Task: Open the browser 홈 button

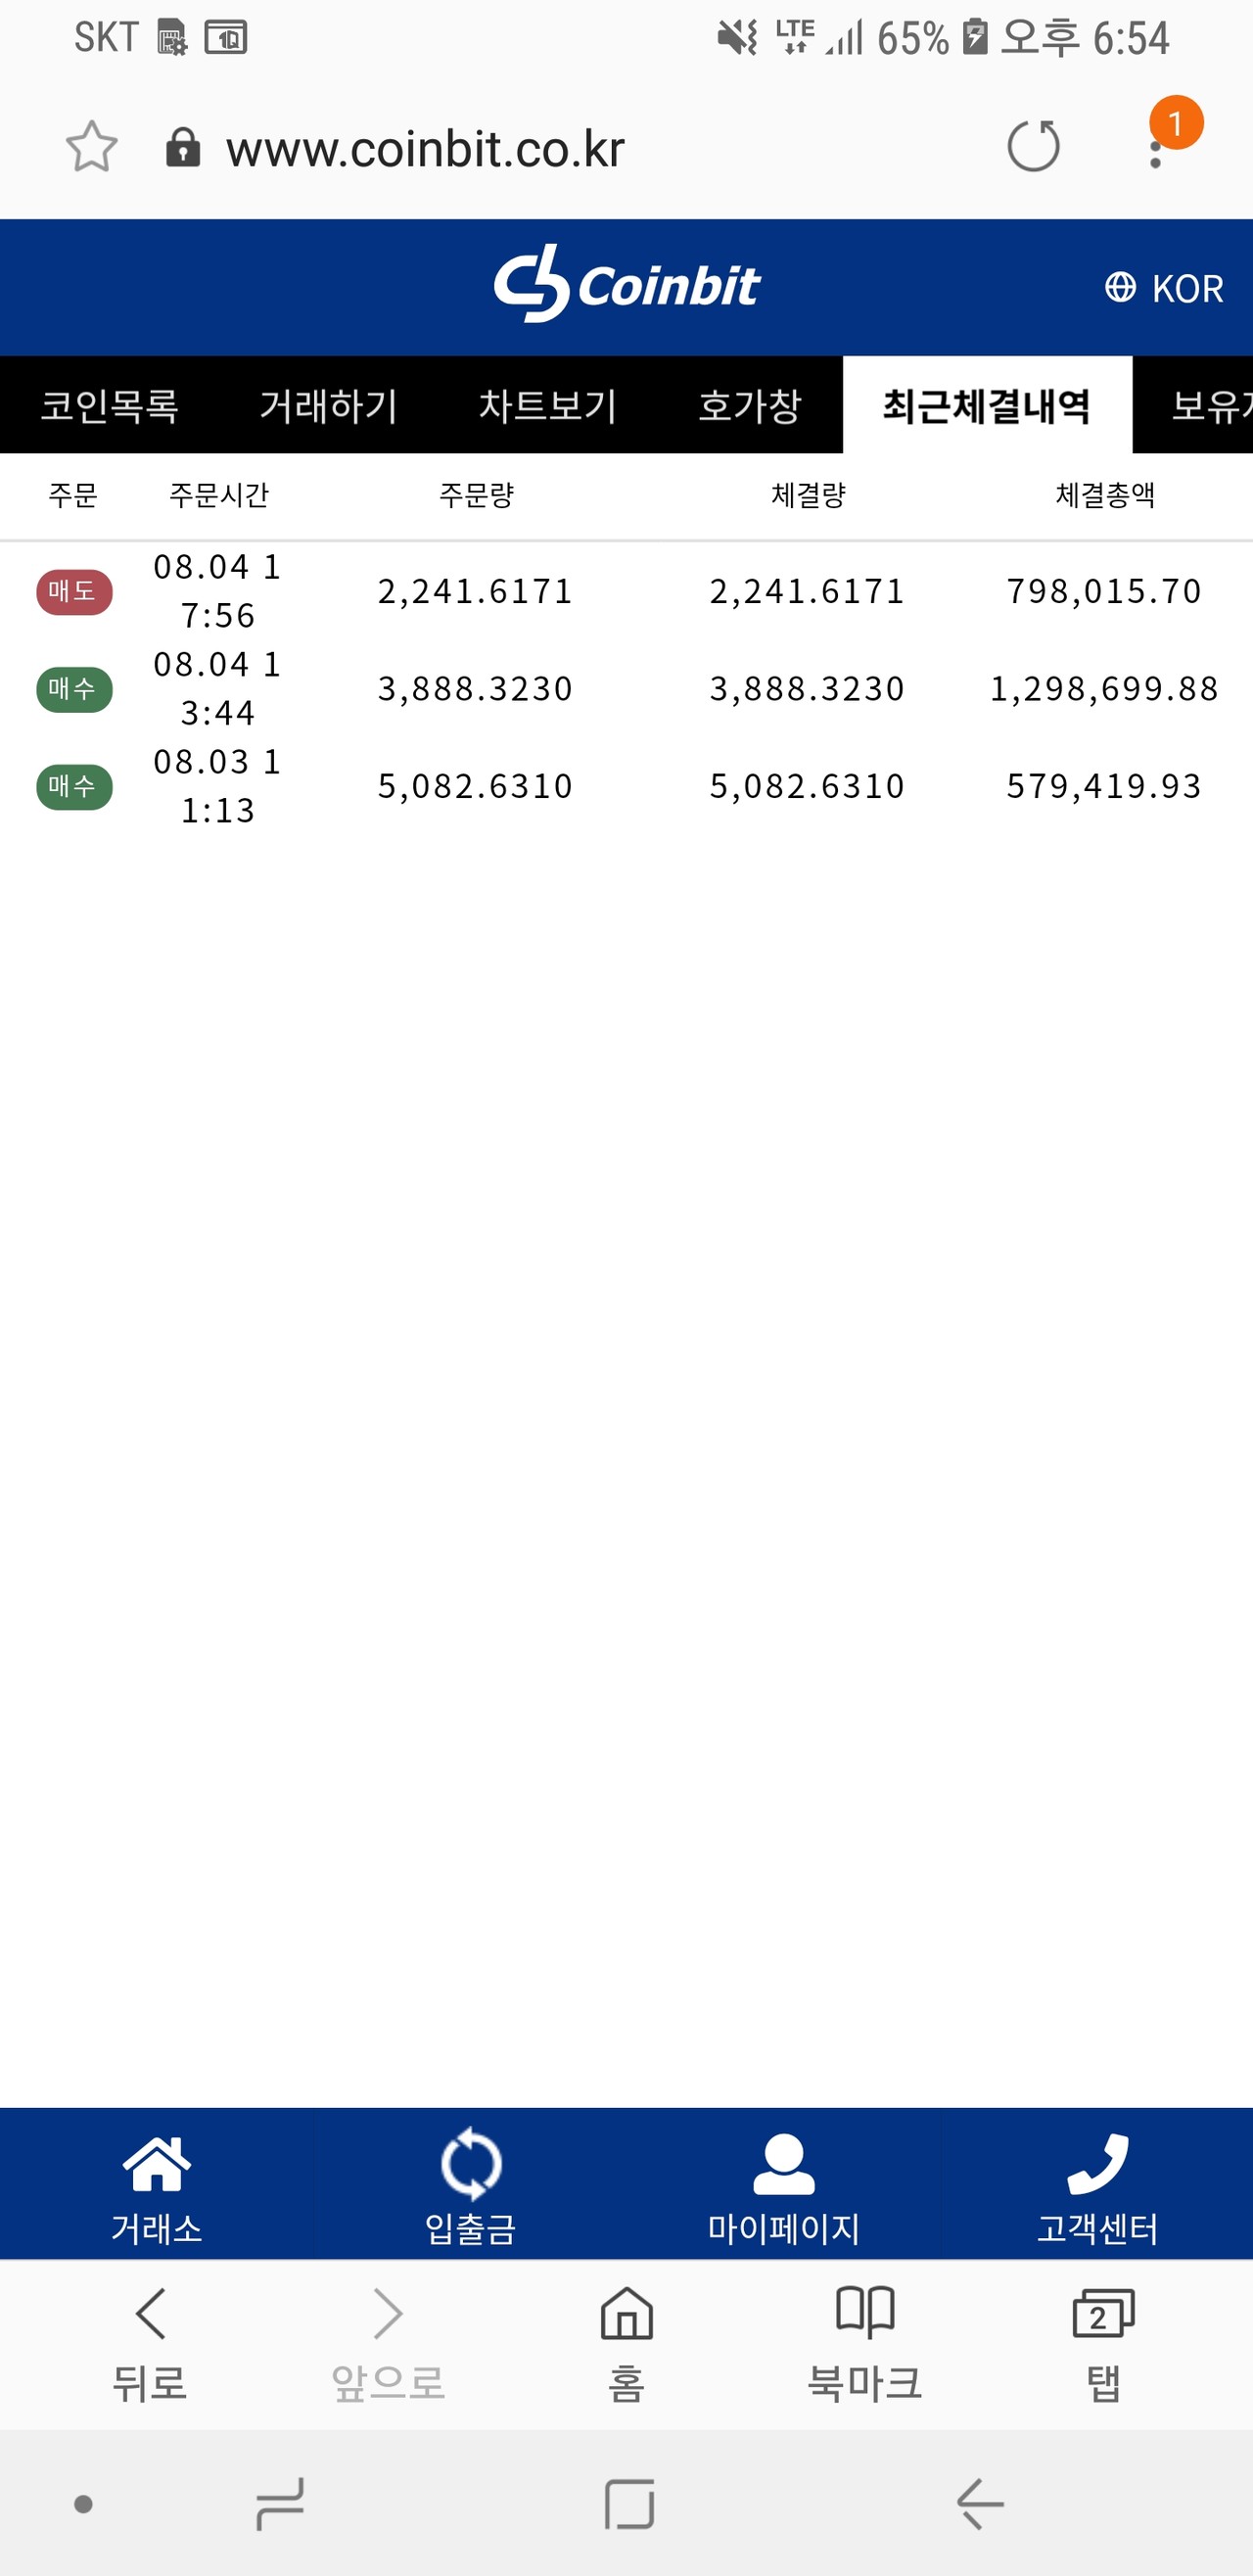Action: (x=627, y=2343)
